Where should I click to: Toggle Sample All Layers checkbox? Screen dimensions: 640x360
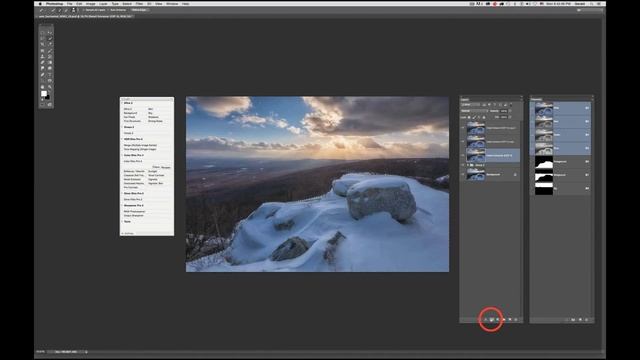83,10
